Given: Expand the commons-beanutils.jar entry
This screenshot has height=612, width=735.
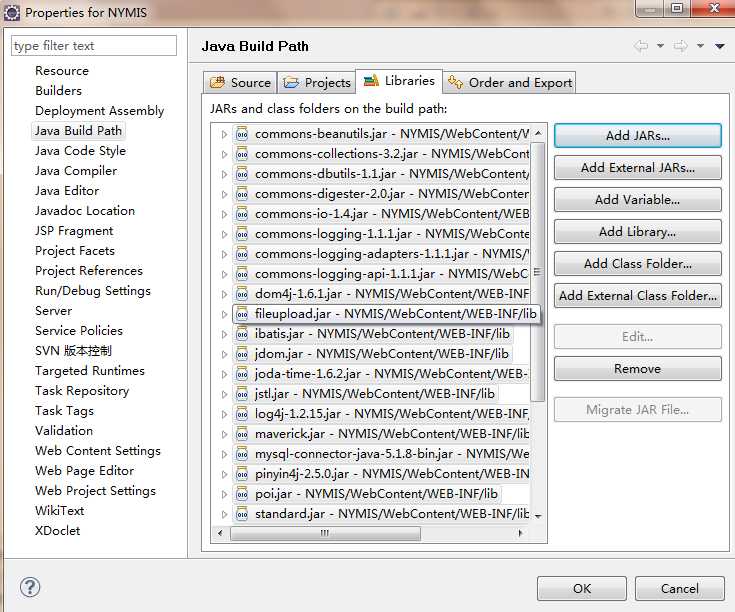Looking at the screenshot, I should pyautogui.click(x=224, y=134).
